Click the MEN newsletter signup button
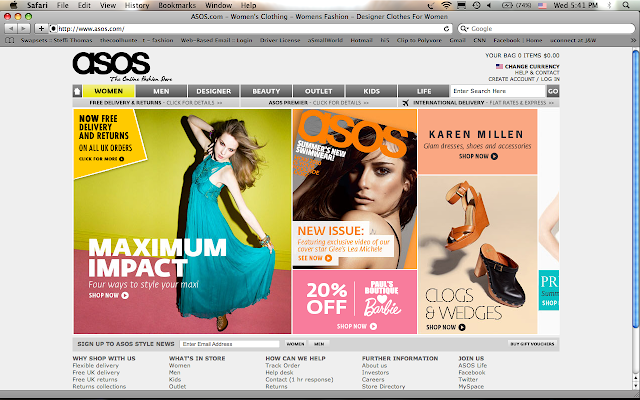640x400 pixels. 319,344
